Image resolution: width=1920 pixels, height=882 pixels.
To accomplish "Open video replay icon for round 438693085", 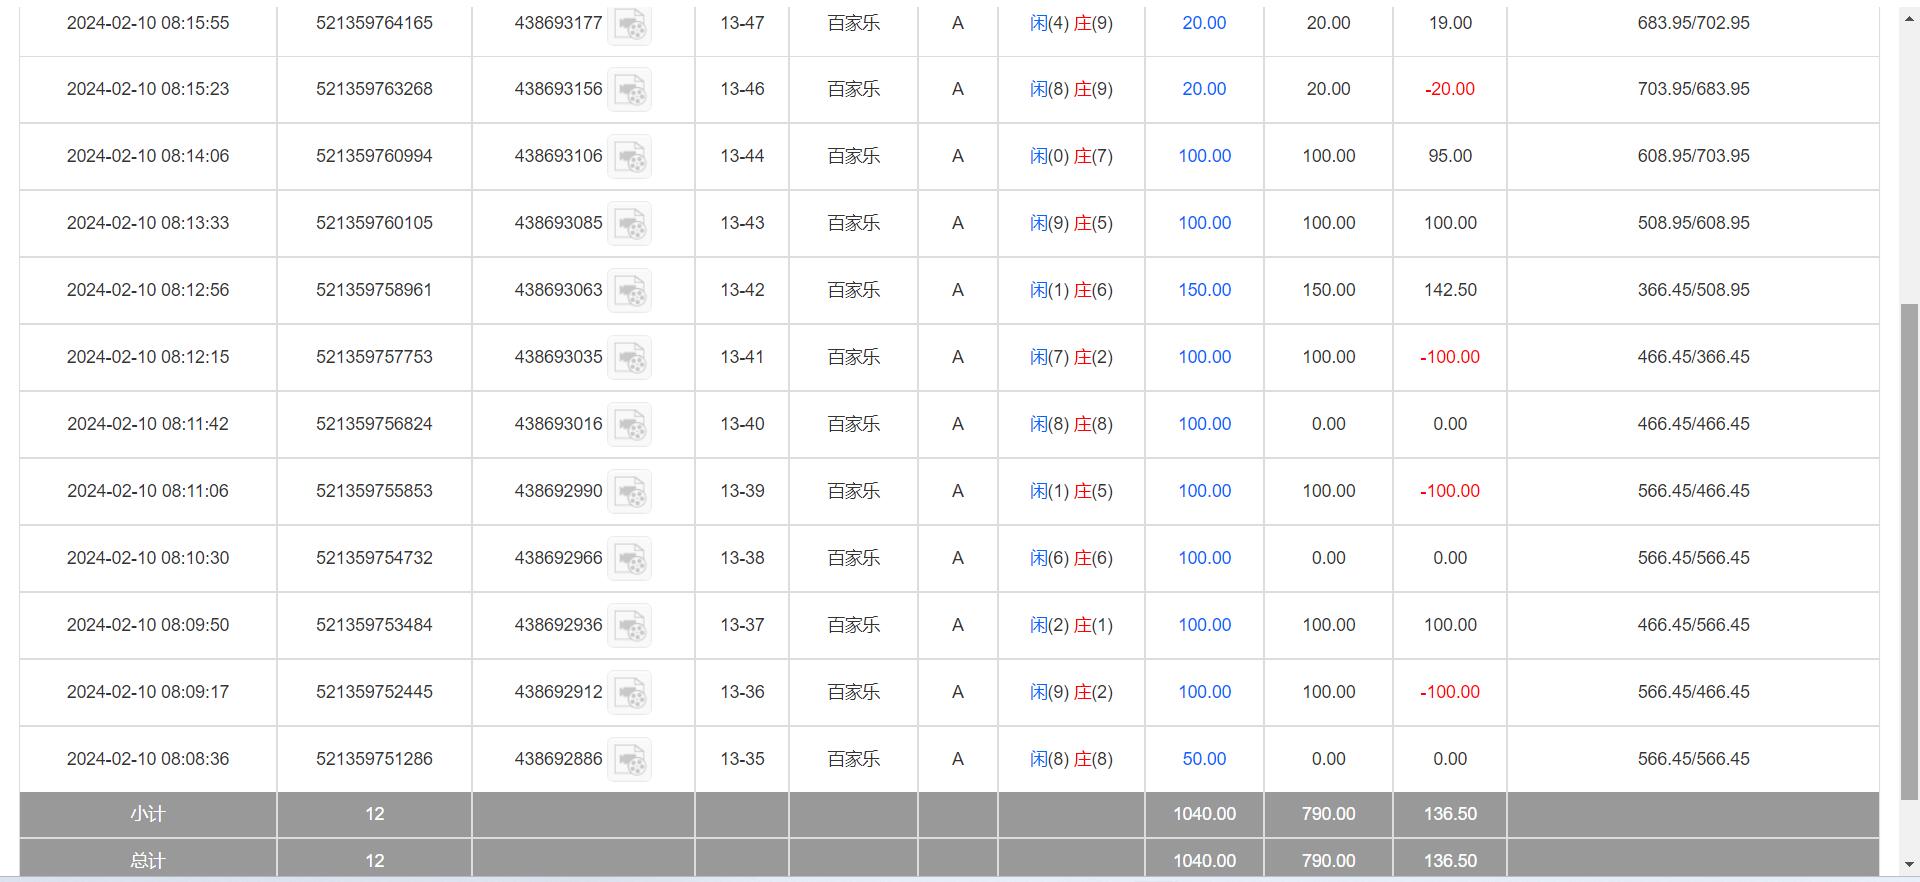I will (x=630, y=224).
